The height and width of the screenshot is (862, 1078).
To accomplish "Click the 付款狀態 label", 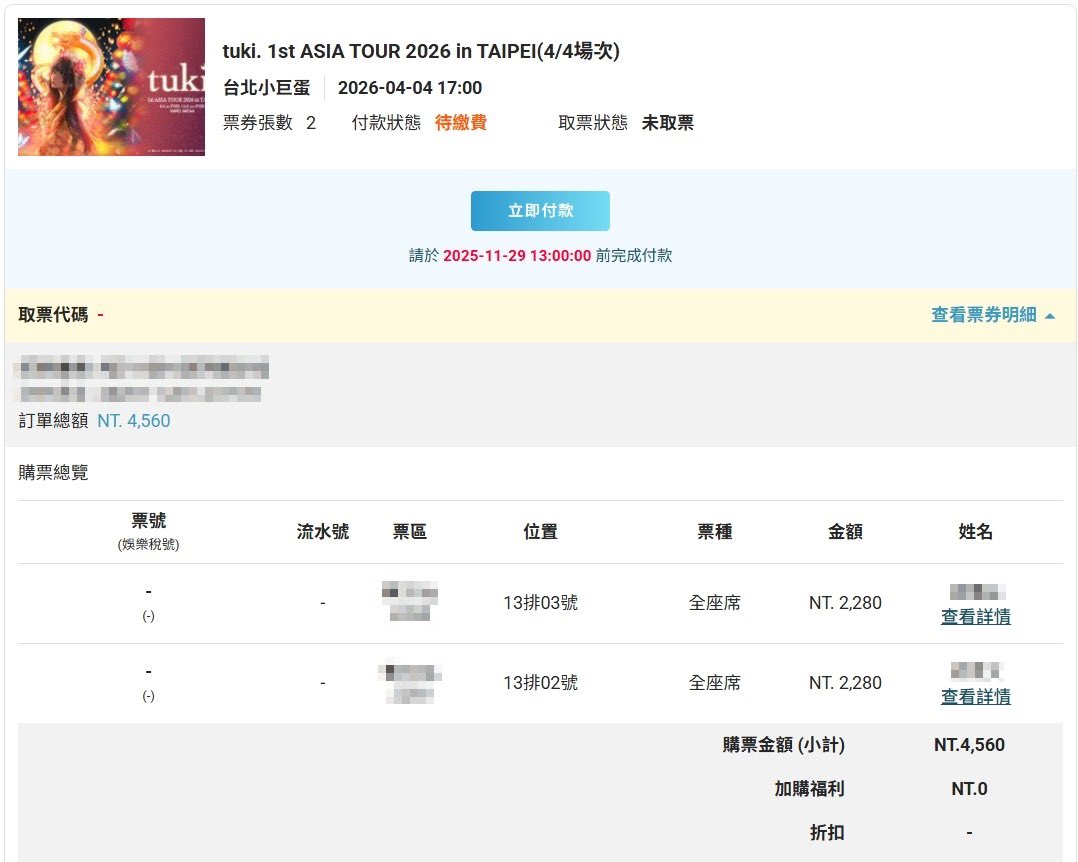I will tap(386, 122).
